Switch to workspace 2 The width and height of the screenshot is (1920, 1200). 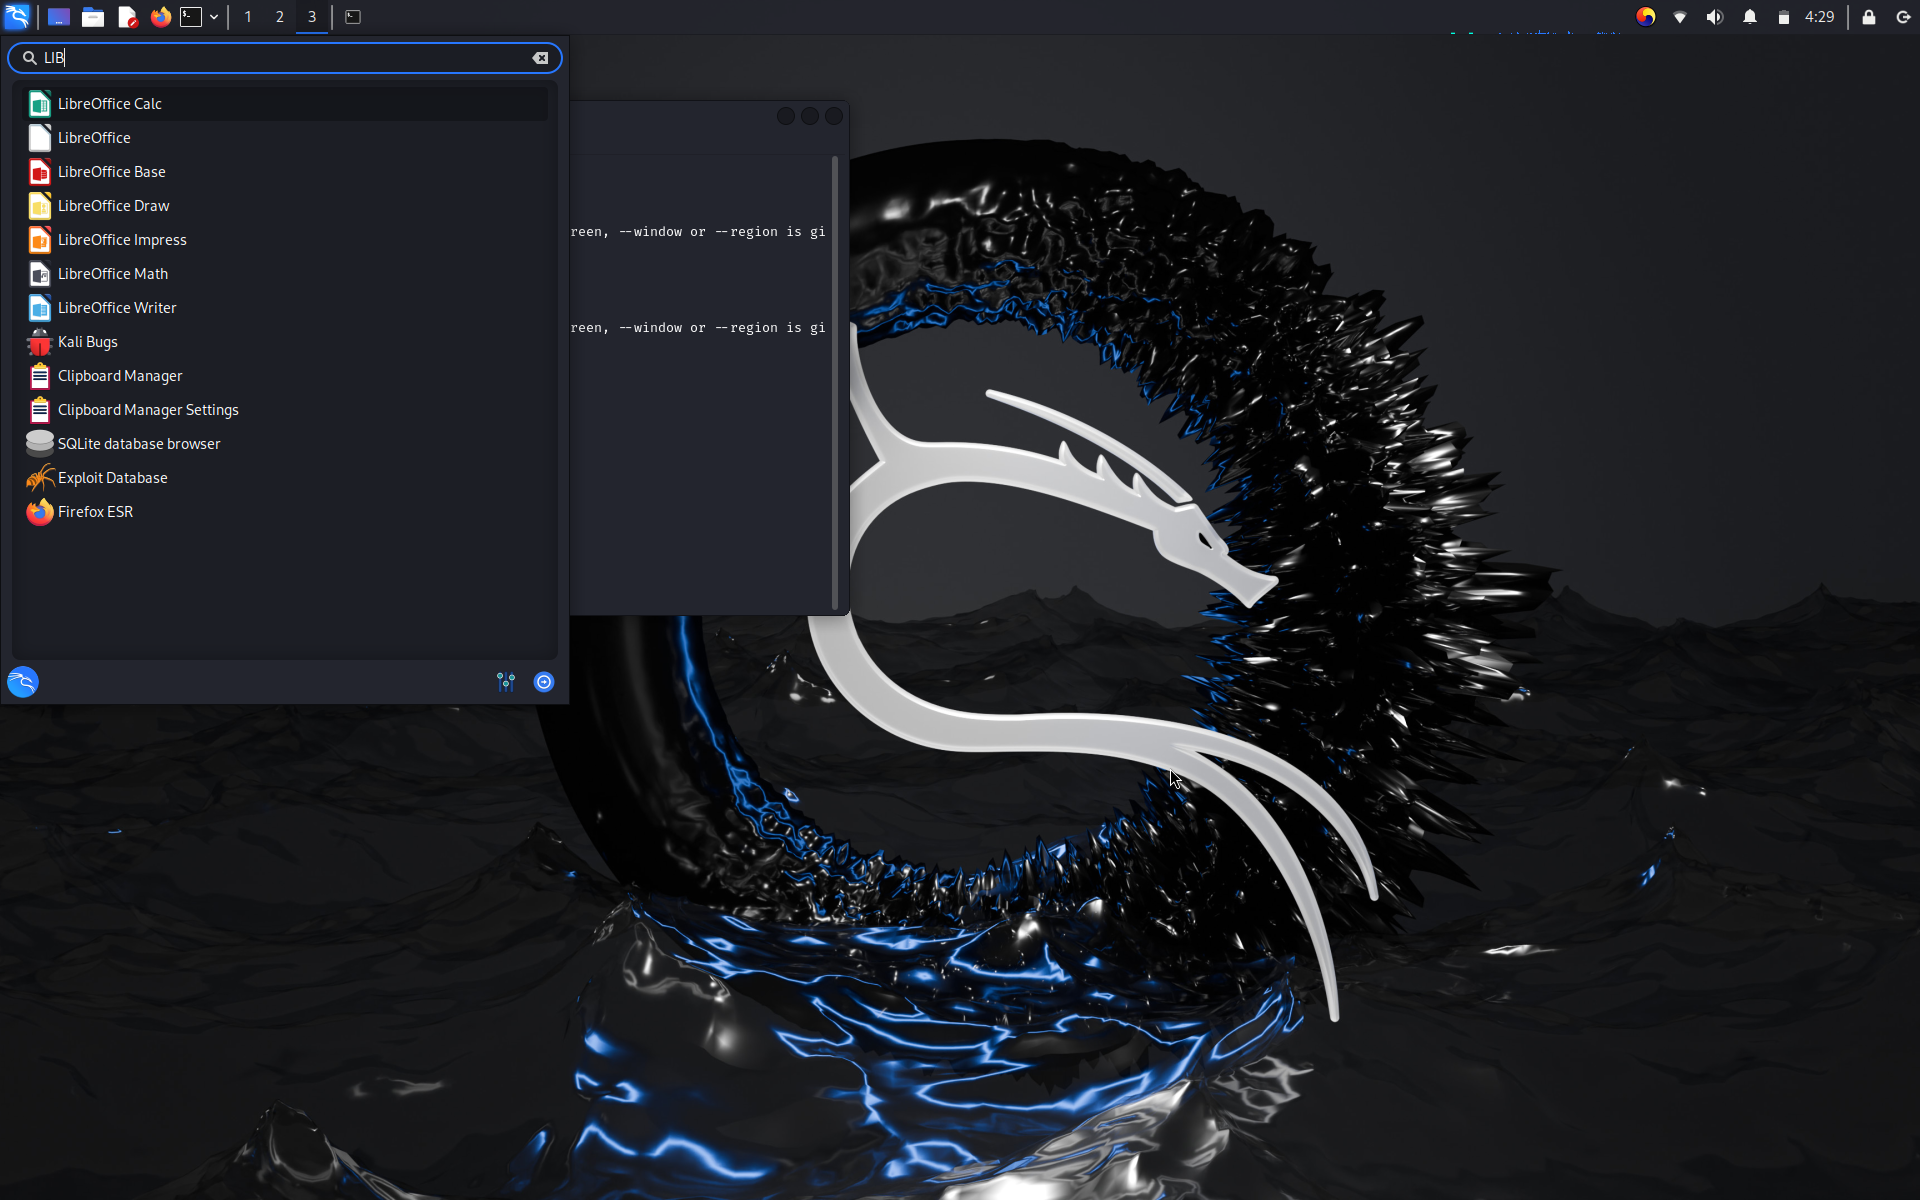coord(280,17)
